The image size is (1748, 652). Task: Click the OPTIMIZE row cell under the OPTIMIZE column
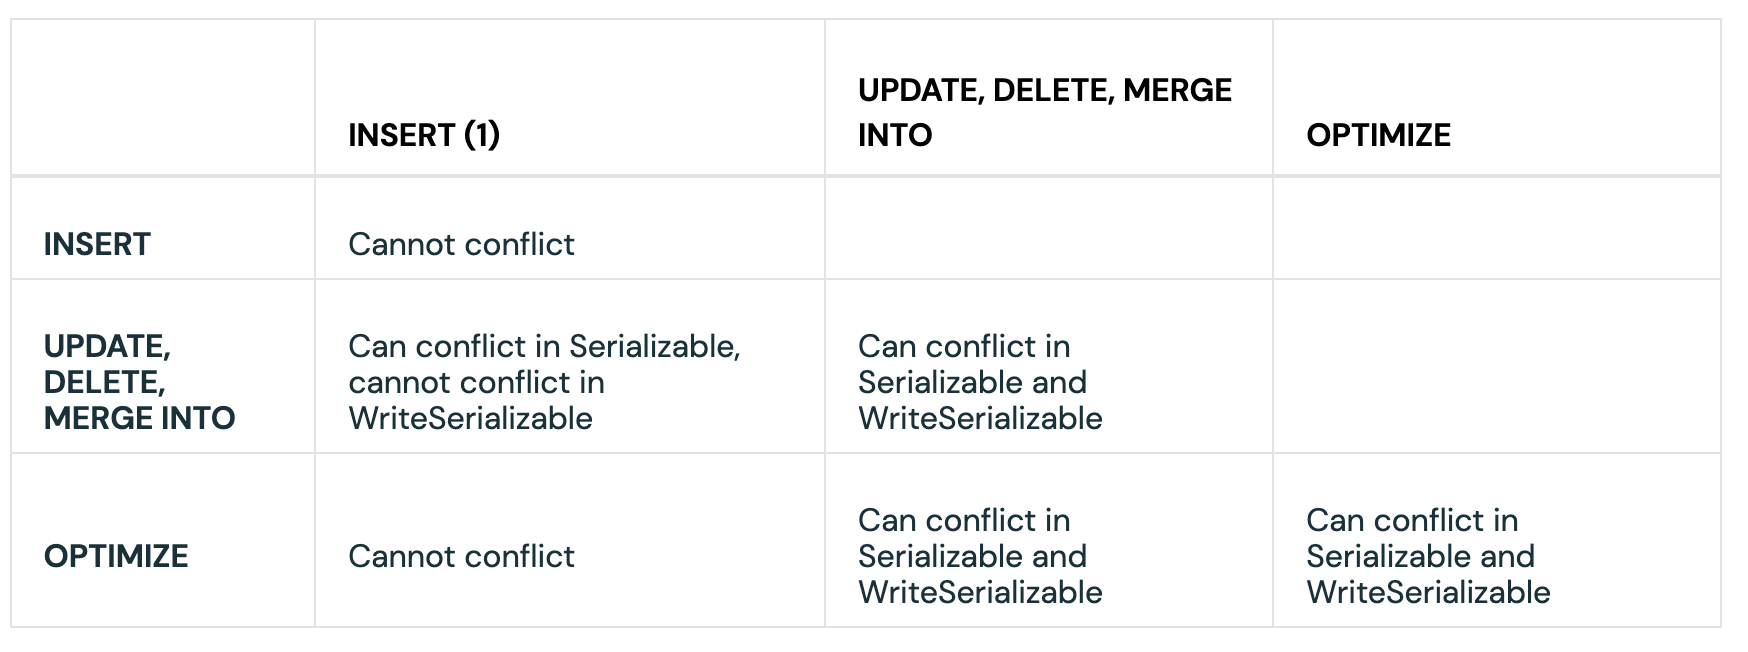[1428, 556]
